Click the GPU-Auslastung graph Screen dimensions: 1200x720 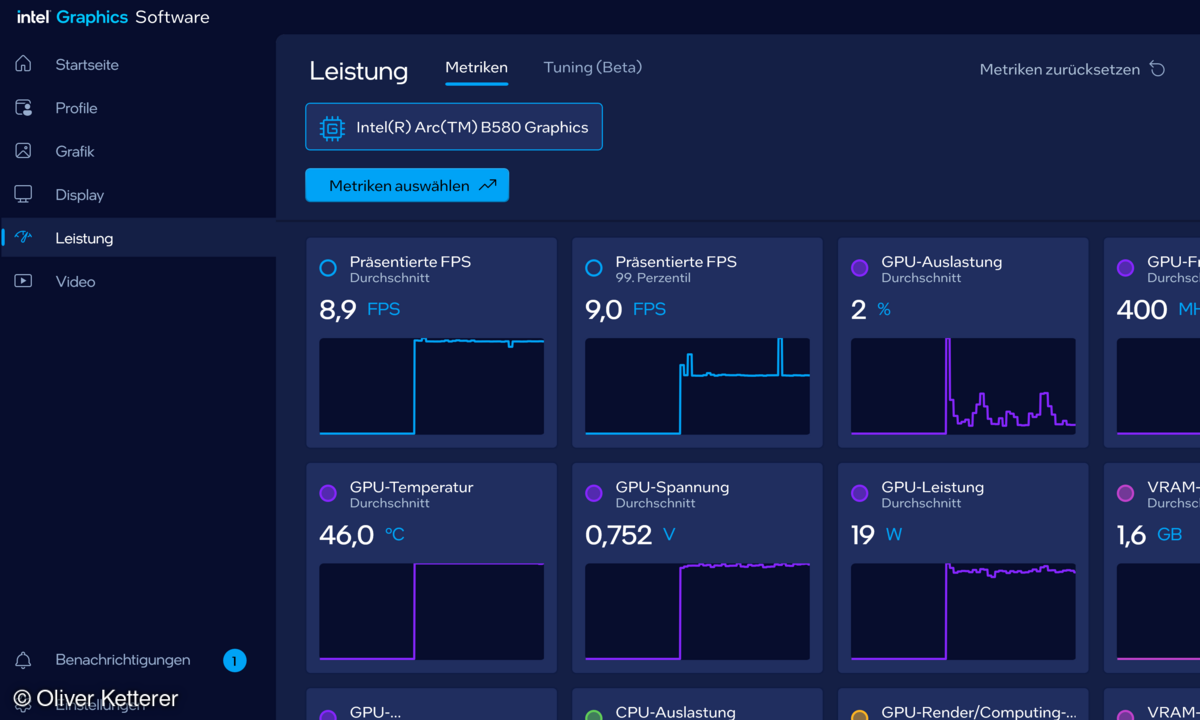[x=963, y=386]
